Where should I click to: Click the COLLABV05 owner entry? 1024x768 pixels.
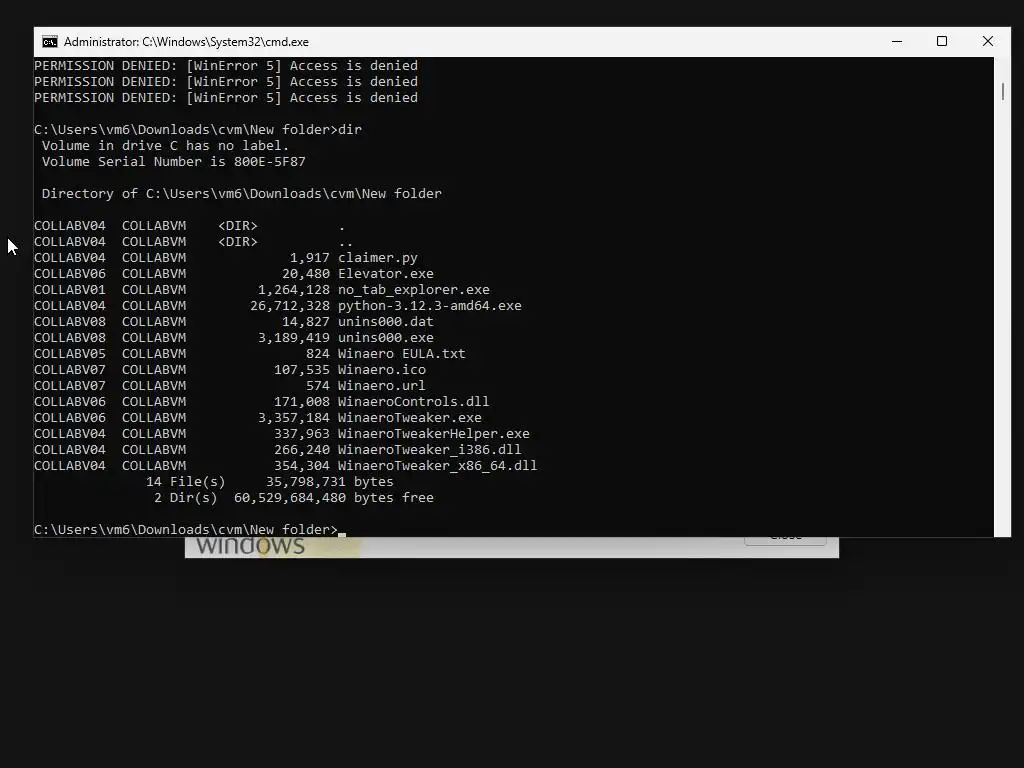tap(70, 353)
